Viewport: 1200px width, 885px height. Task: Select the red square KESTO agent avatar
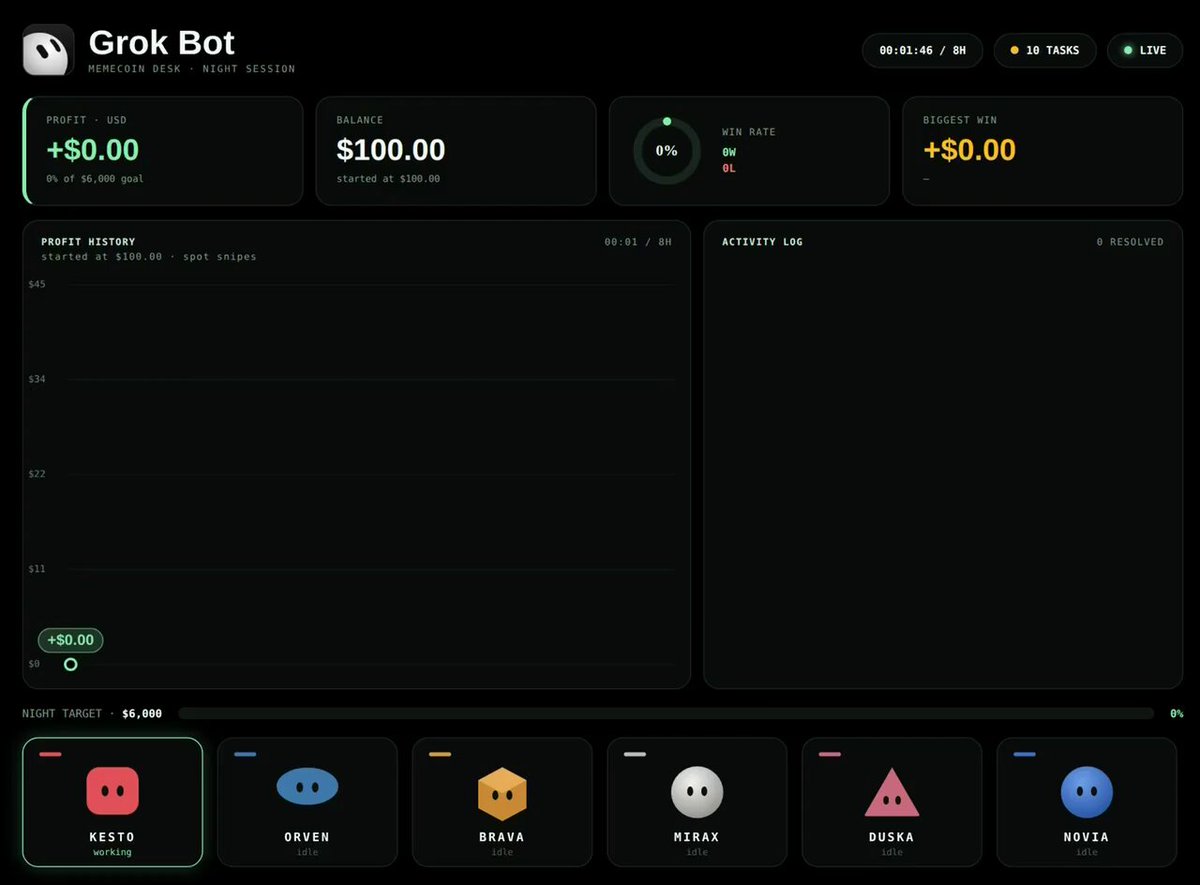112,791
